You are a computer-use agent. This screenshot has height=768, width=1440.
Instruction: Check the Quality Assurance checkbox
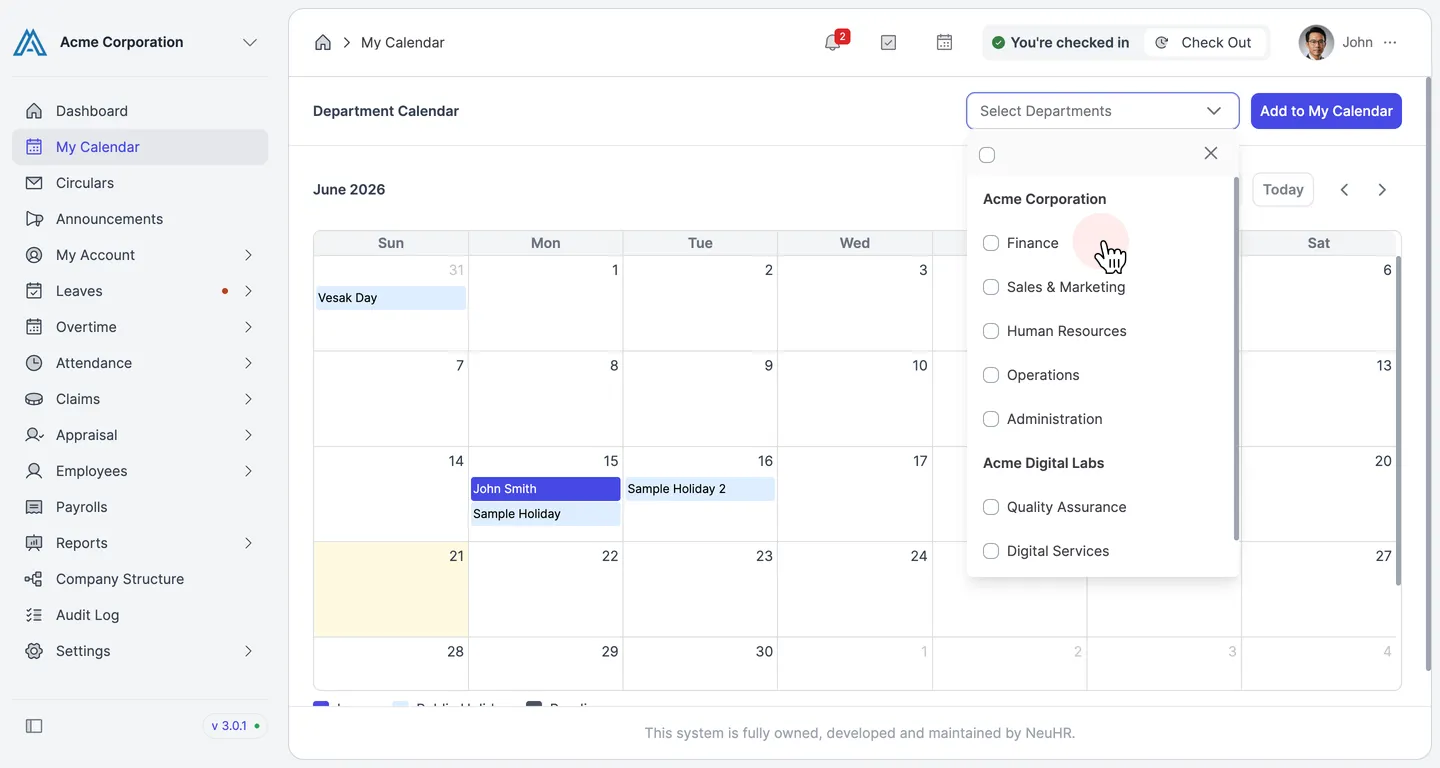click(991, 507)
